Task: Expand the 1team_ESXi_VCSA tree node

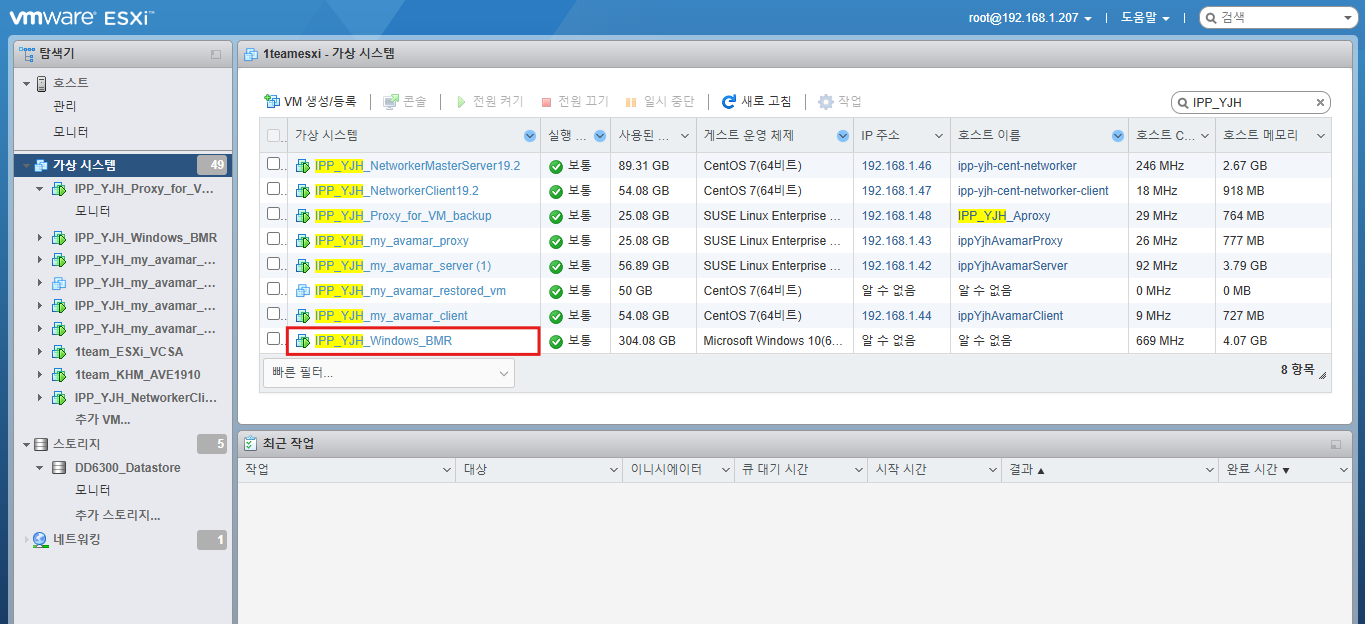Action: [40, 352]
